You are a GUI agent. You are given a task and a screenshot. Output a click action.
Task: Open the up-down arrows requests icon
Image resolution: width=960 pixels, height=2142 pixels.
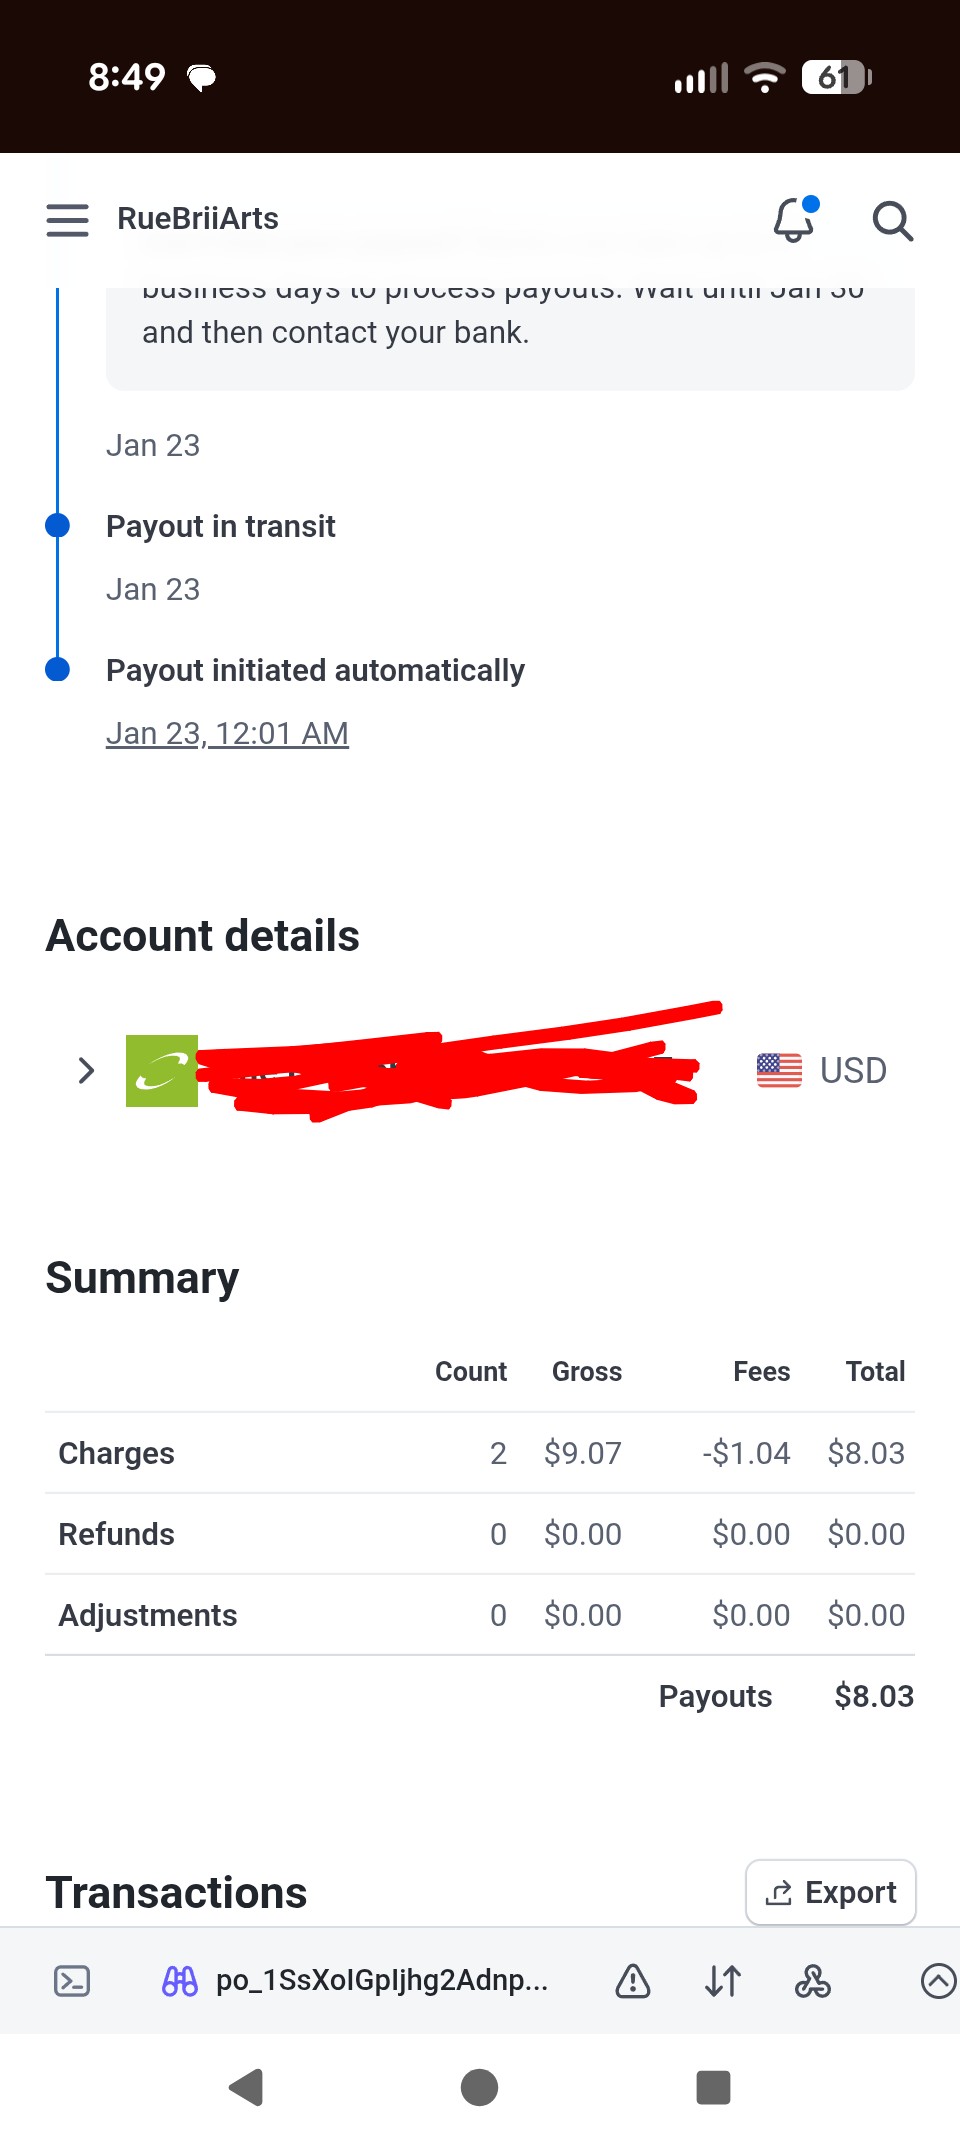(x=723, y=1981)
